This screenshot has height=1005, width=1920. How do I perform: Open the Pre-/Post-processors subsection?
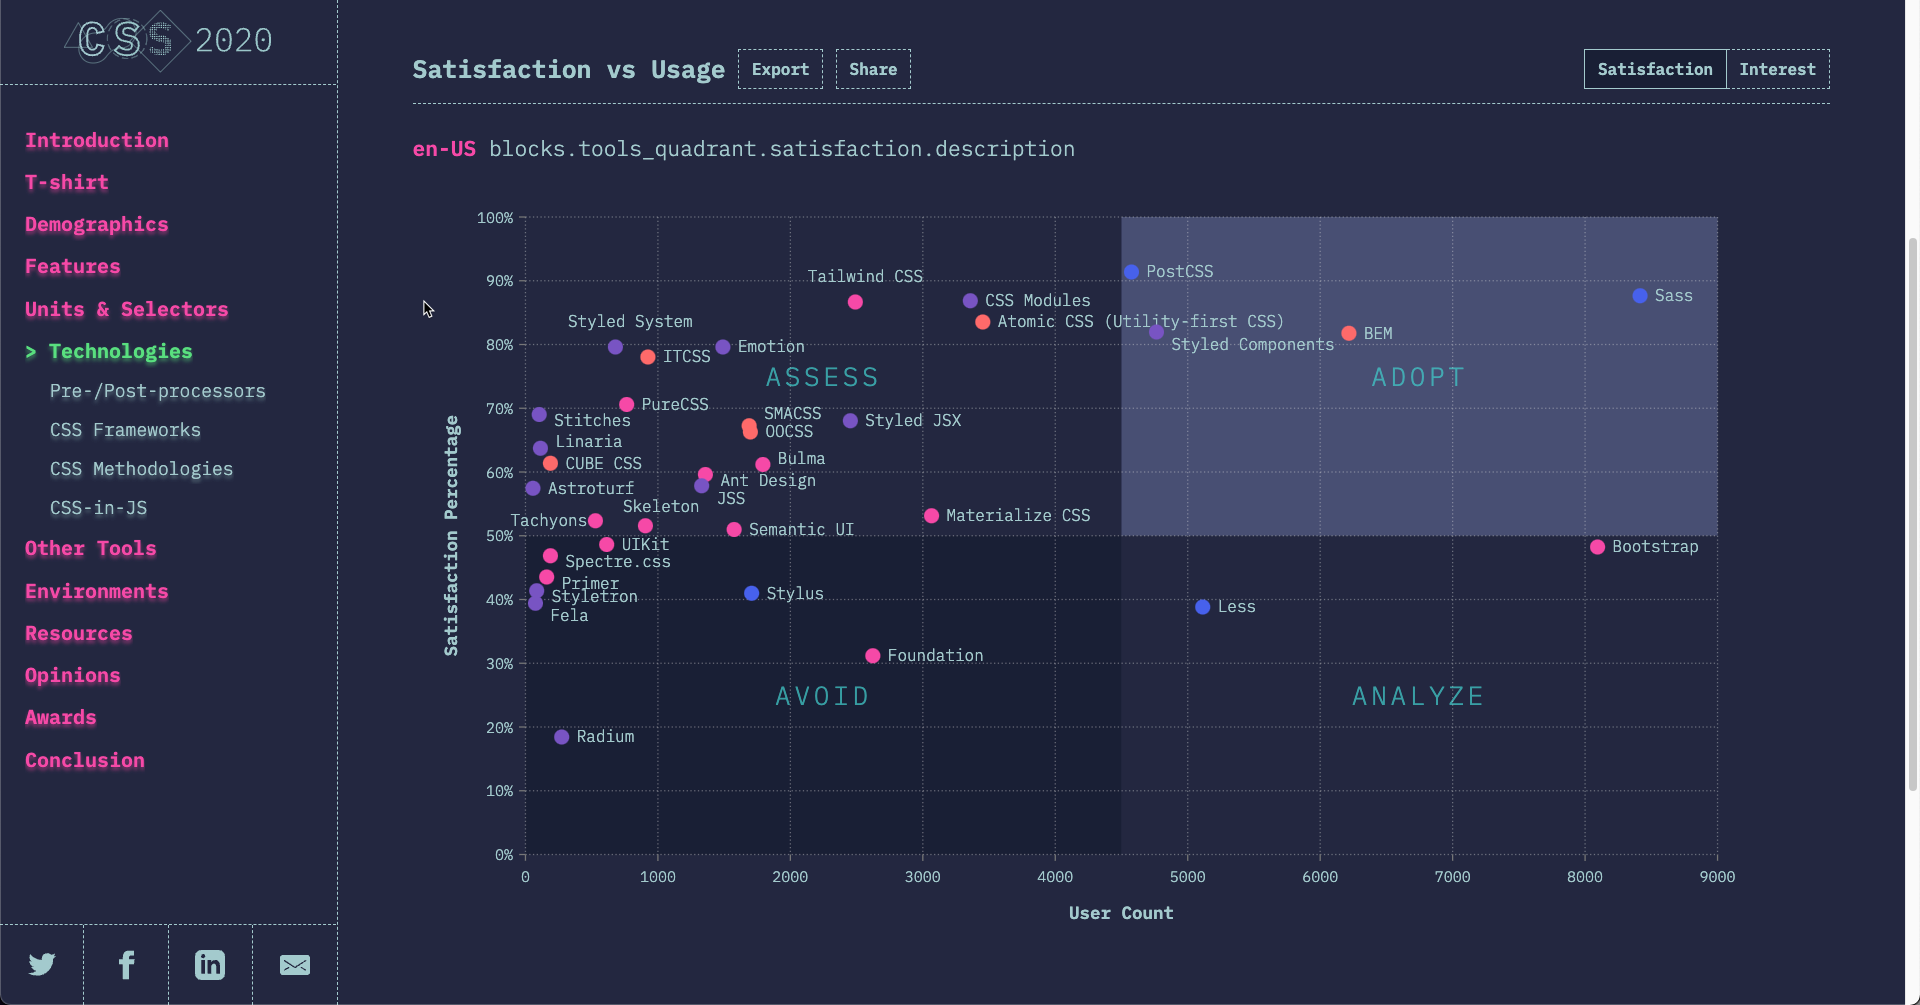pos(158,391)
